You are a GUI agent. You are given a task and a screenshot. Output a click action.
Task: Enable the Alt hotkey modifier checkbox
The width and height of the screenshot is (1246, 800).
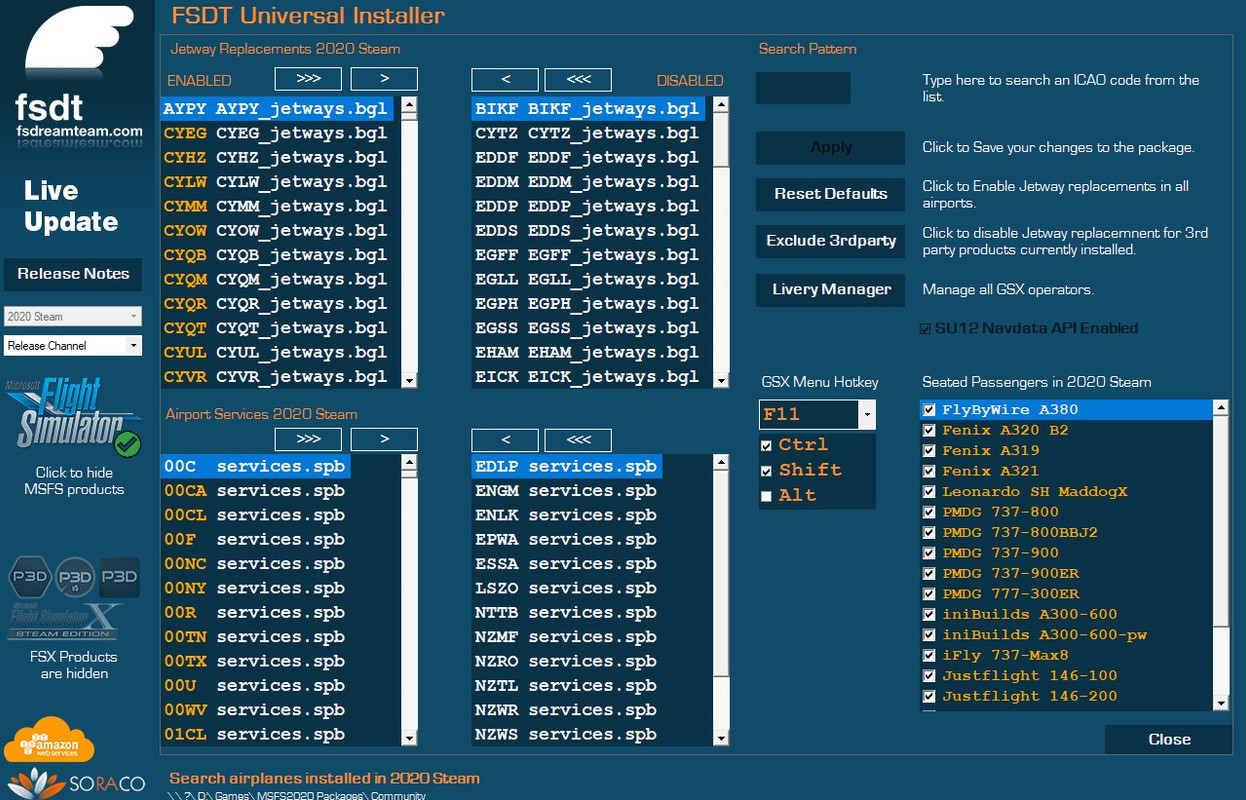[x=767, y=496]
